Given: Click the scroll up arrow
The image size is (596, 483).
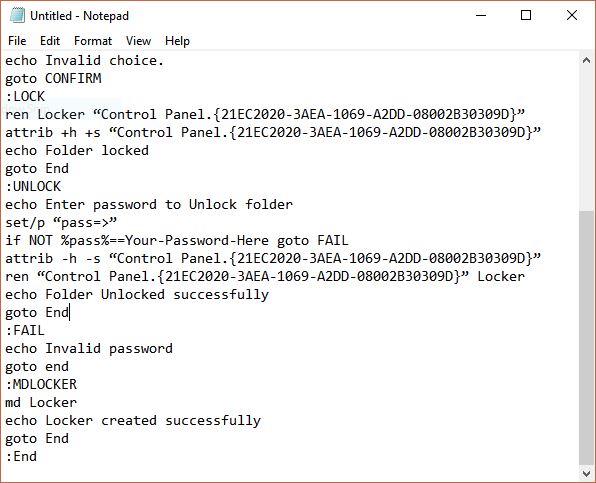Looking at the screenshot, I should [x=586, y=60].
